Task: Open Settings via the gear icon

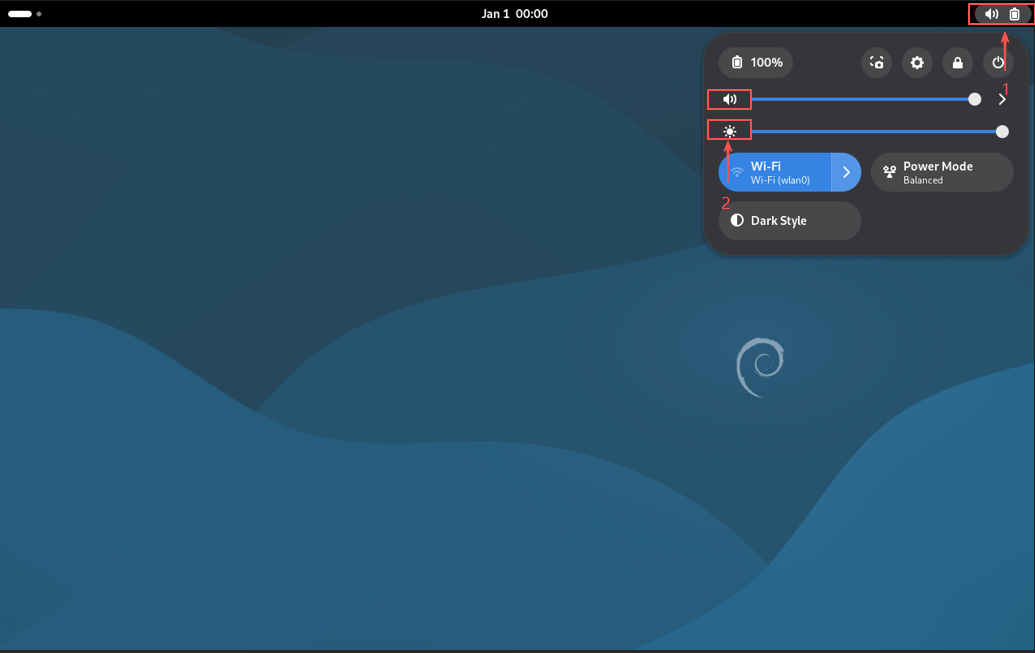Action: [917, 63]
